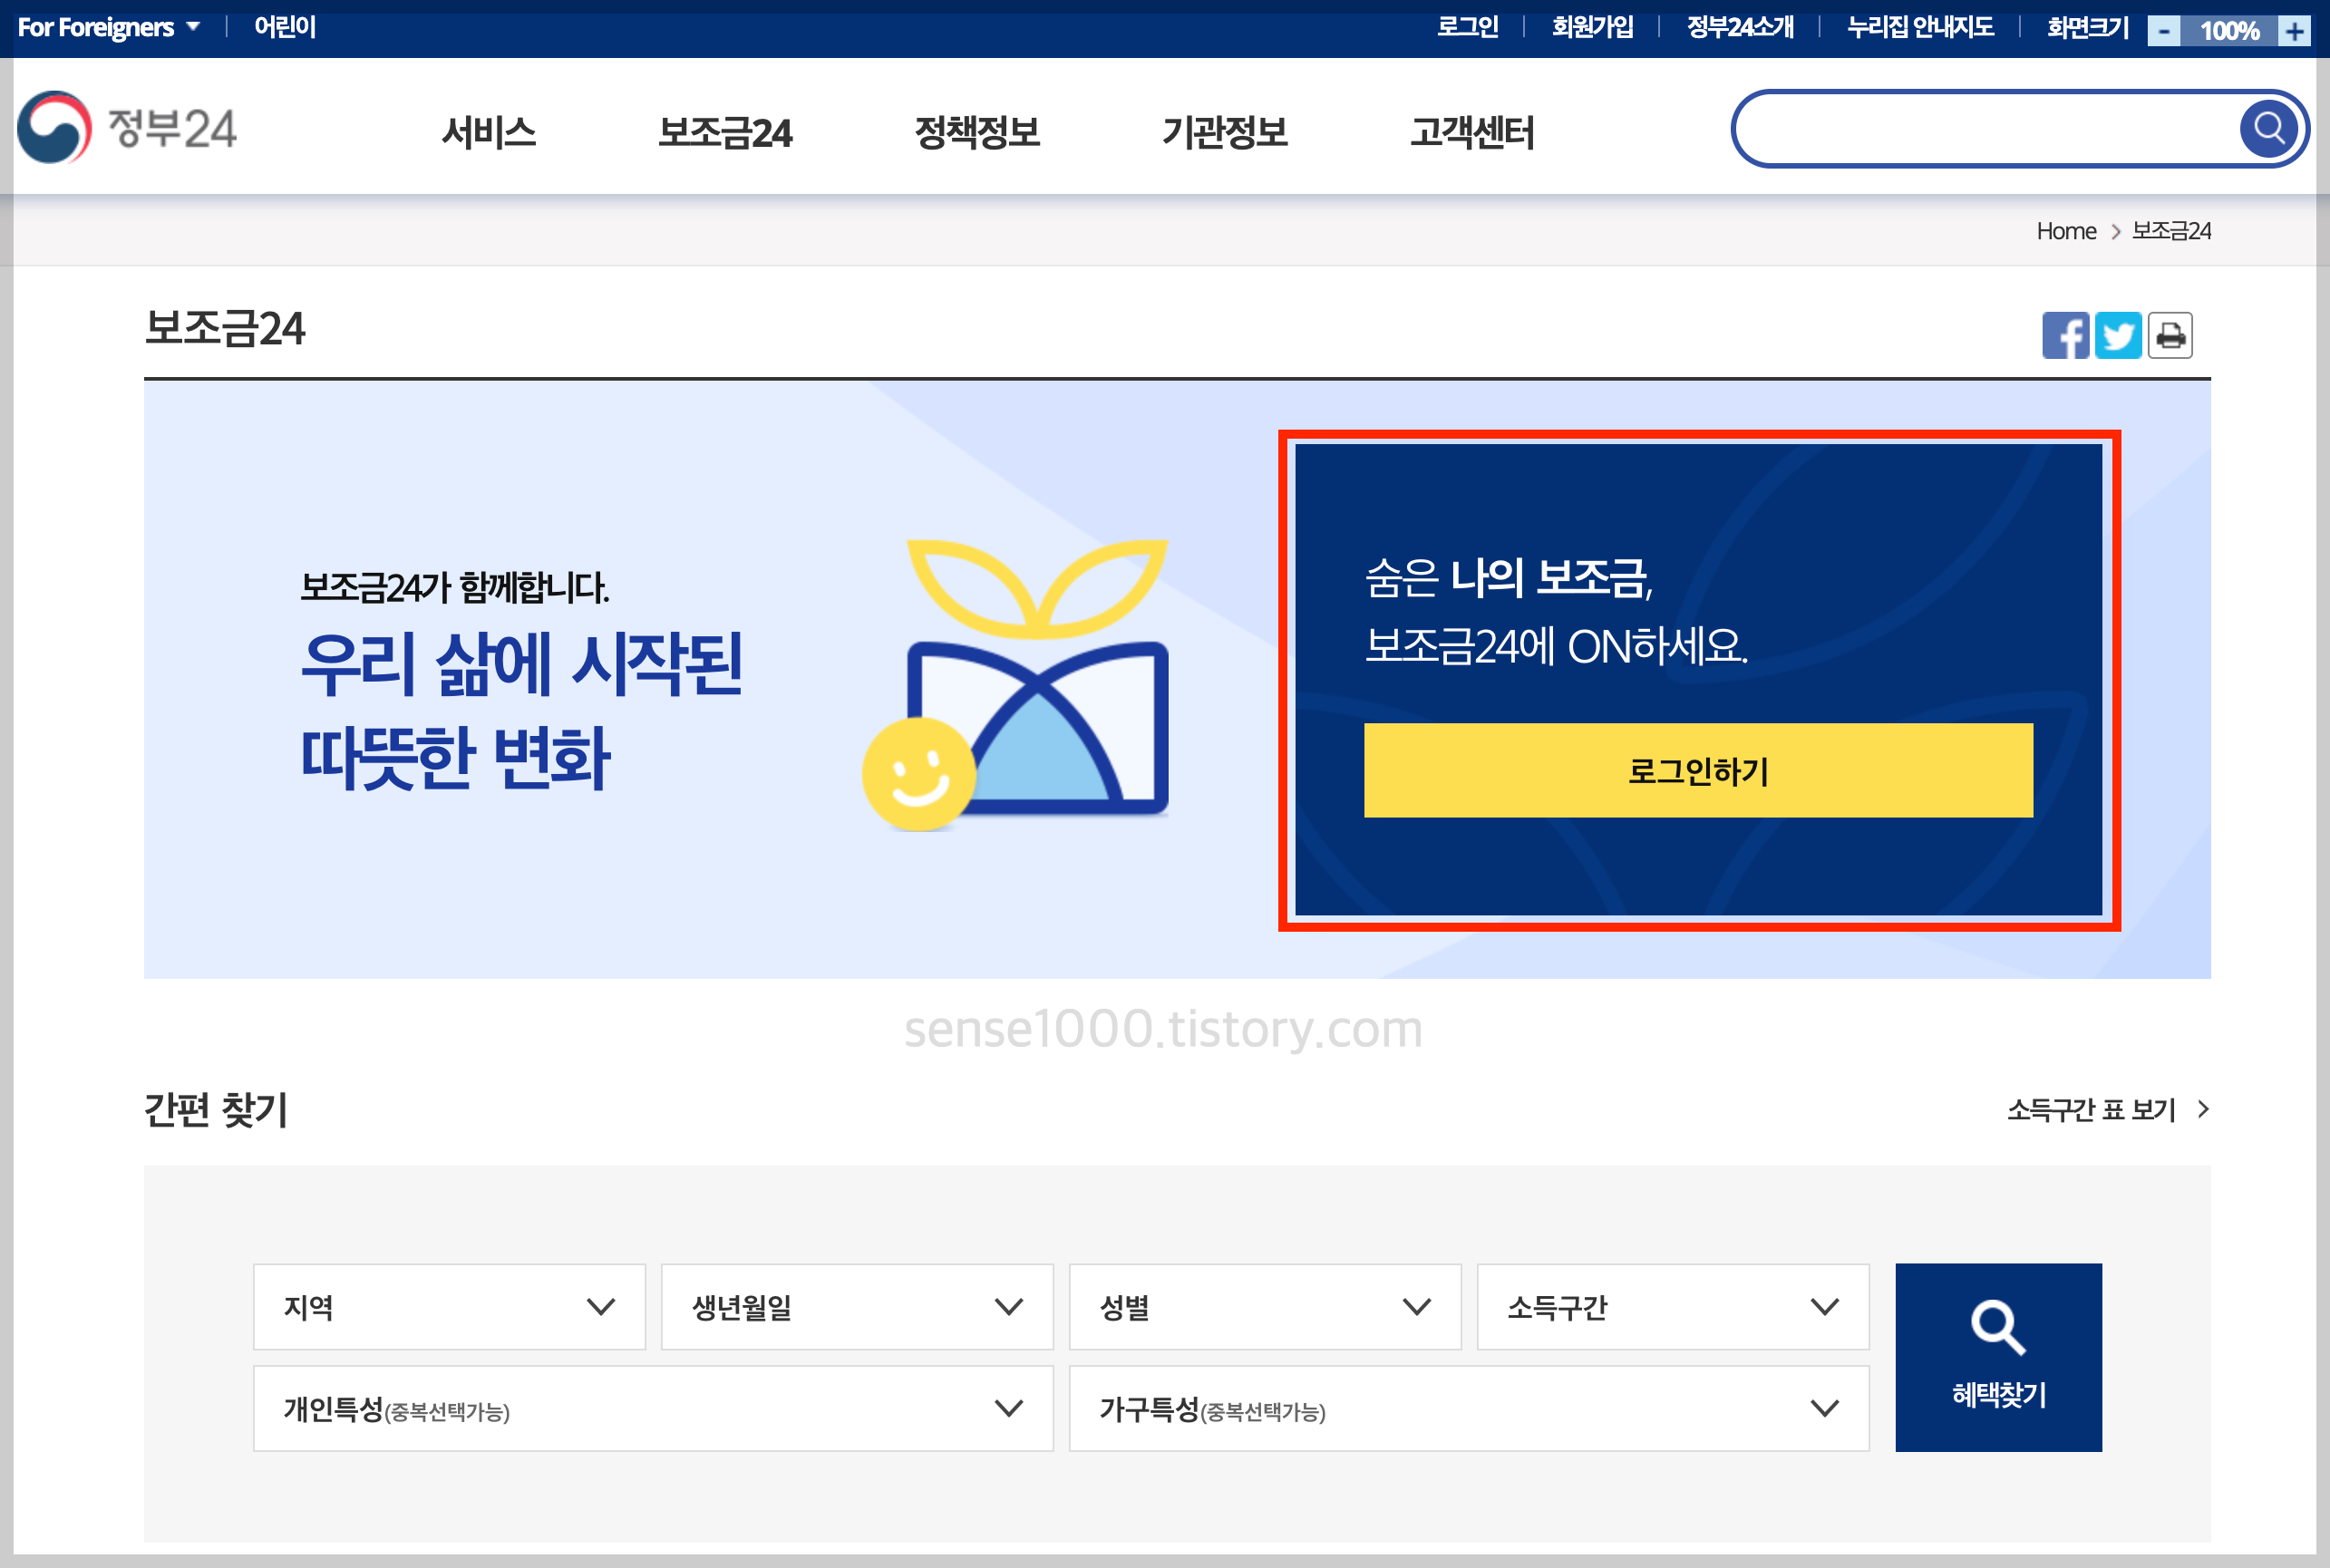The width and height of the screenshot is (2330, 1568).
Task: Click the 어린이 link
Action: pos(285,27)
